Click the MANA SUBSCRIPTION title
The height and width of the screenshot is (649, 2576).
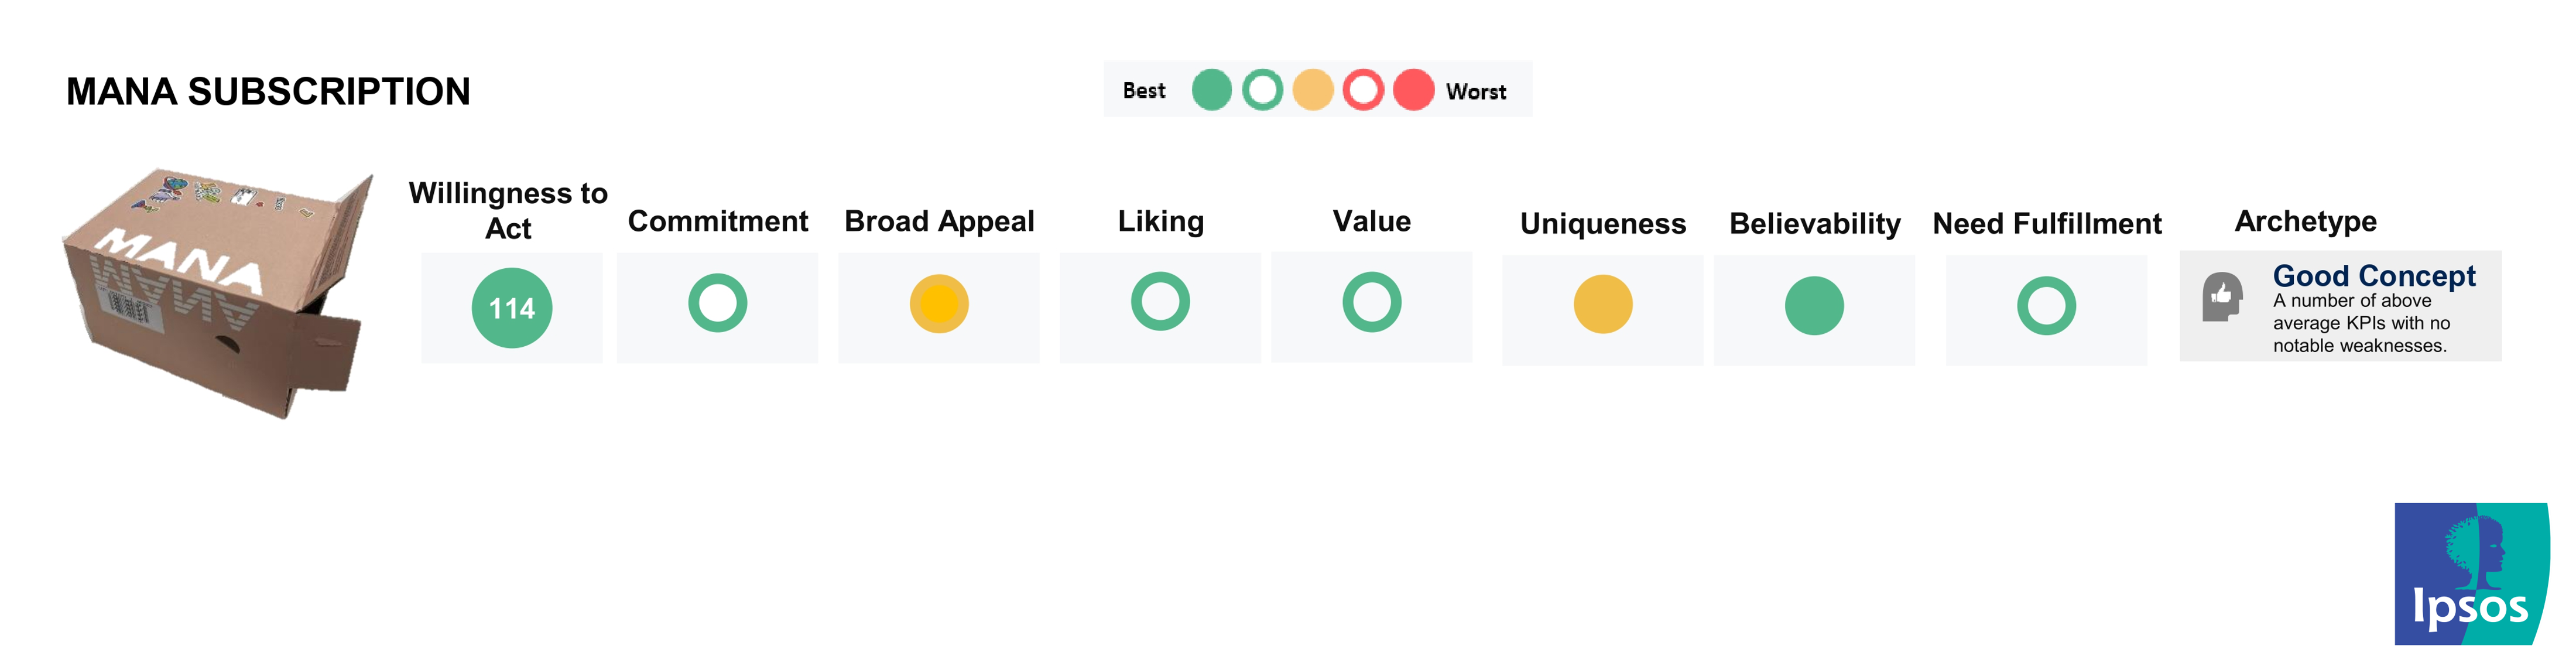point(268,92)
